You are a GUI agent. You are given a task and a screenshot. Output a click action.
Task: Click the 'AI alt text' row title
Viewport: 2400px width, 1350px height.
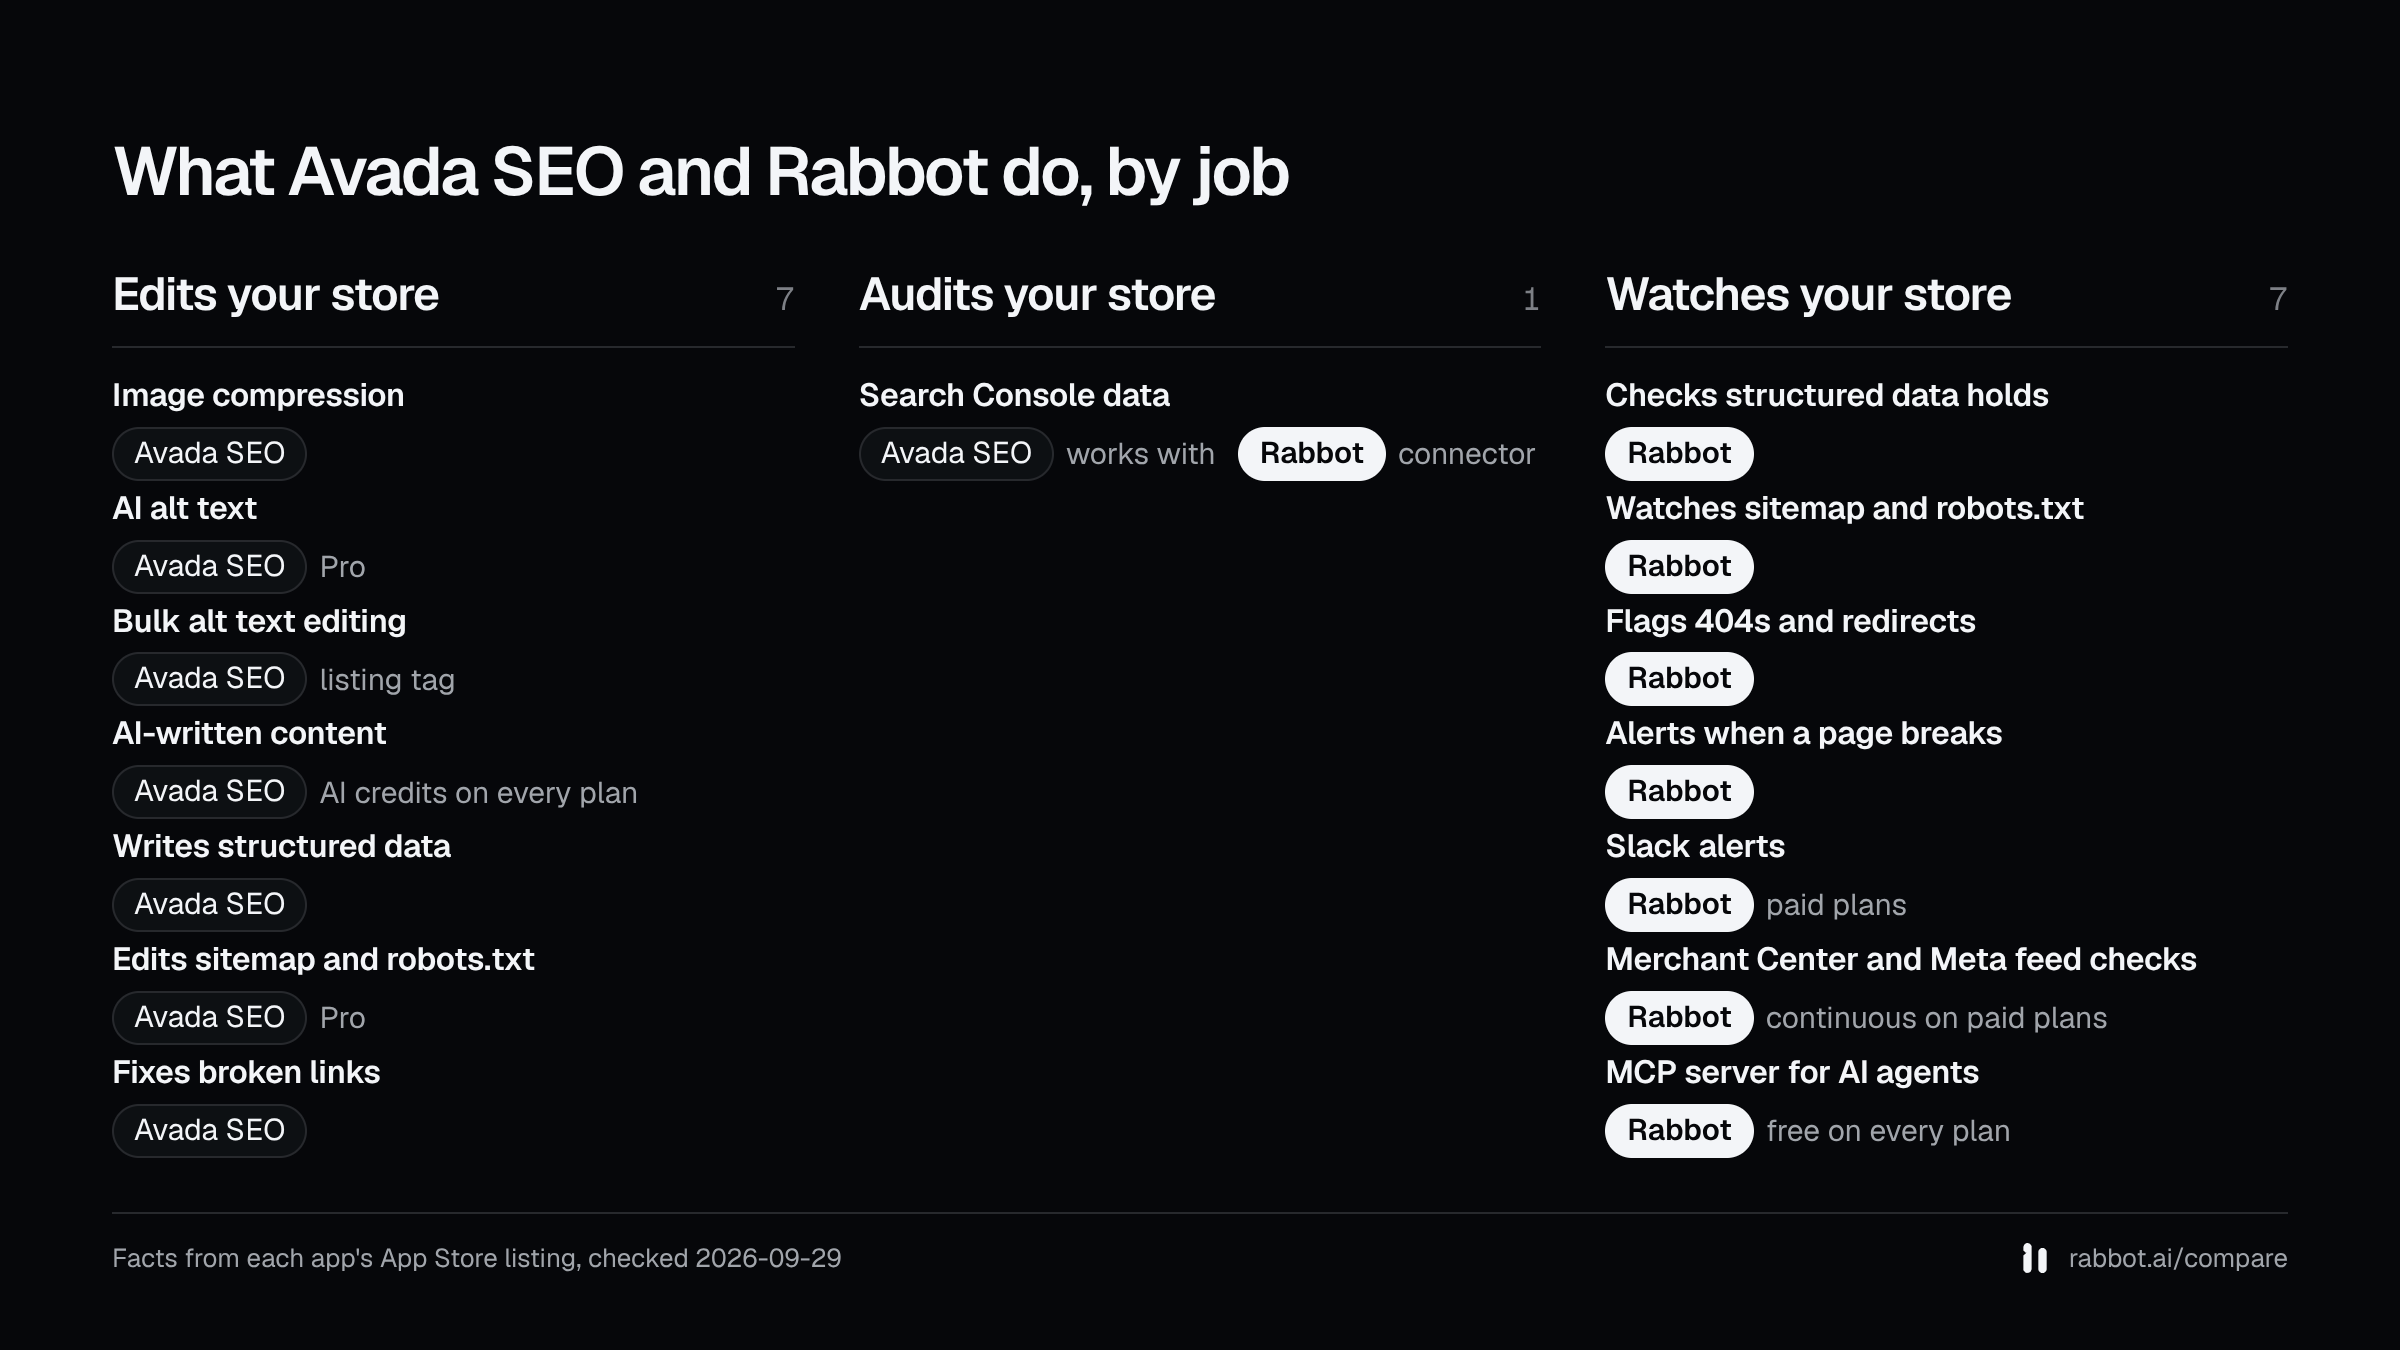[x=184, y=508]
